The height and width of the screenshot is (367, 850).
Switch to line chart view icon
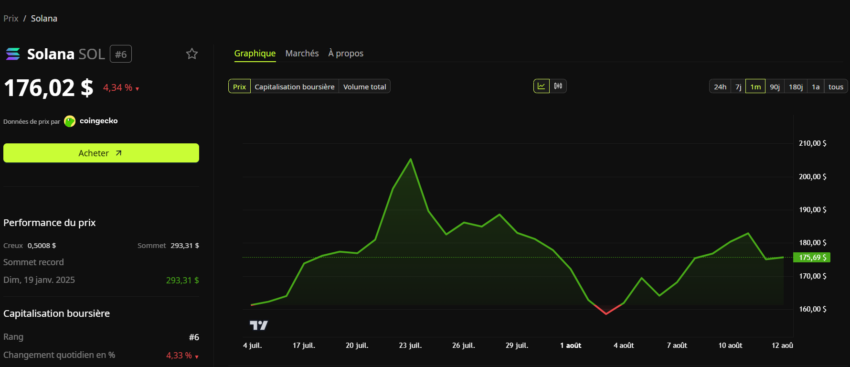pos(541,86)
